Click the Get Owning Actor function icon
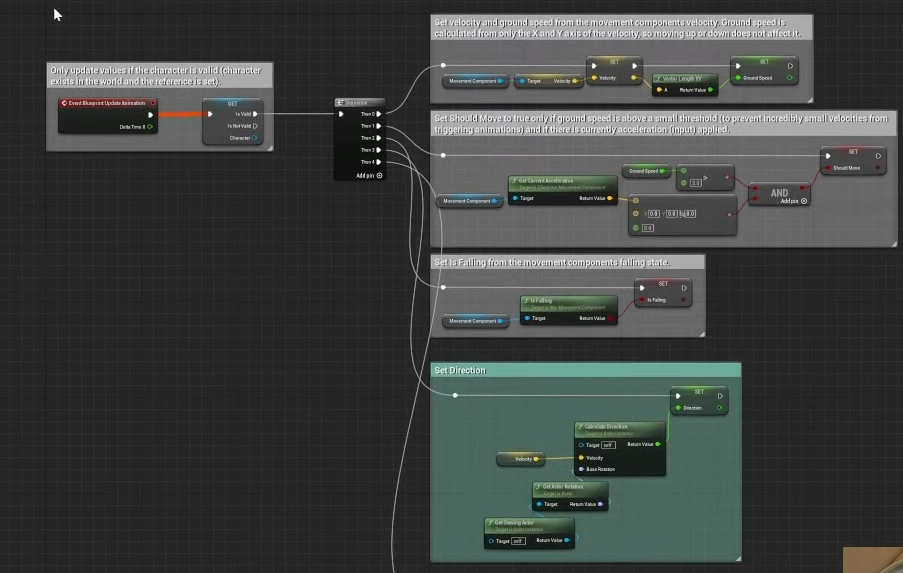This screenshot has width=903, height=573. pyautogui.click(x=490, y=522)
